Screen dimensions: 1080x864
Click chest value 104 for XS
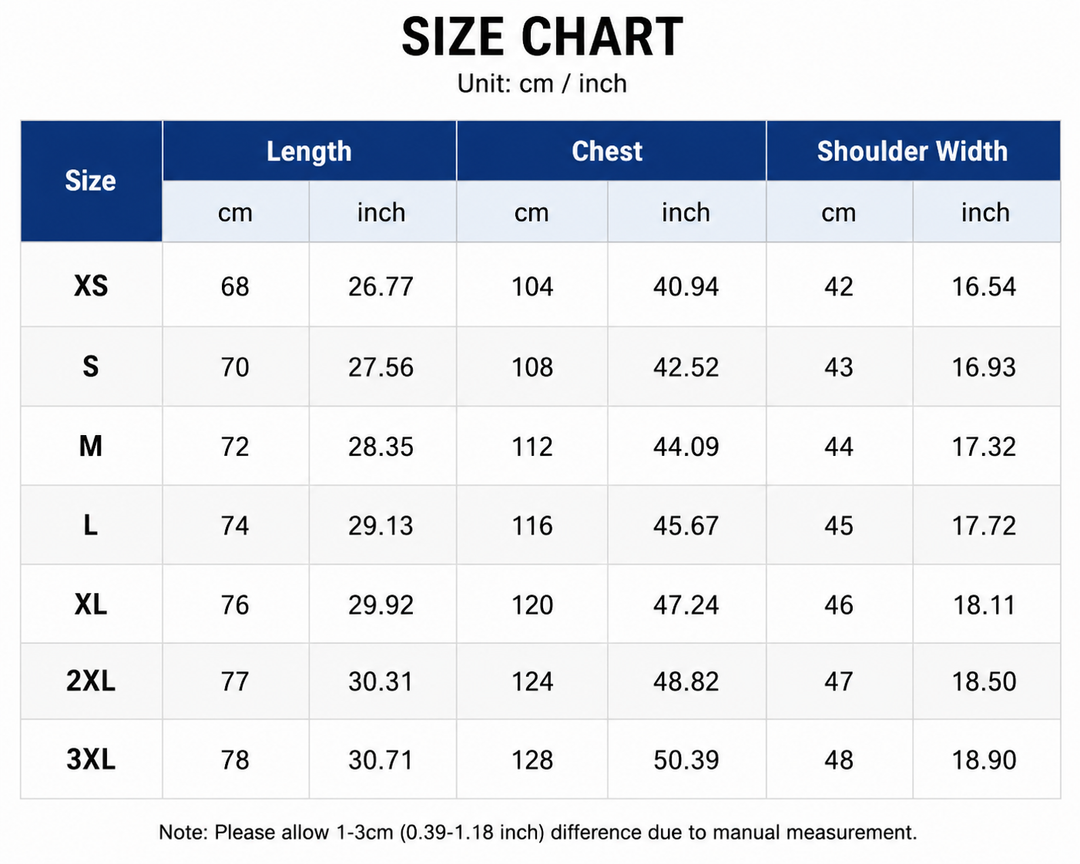(x=532, y=286)
